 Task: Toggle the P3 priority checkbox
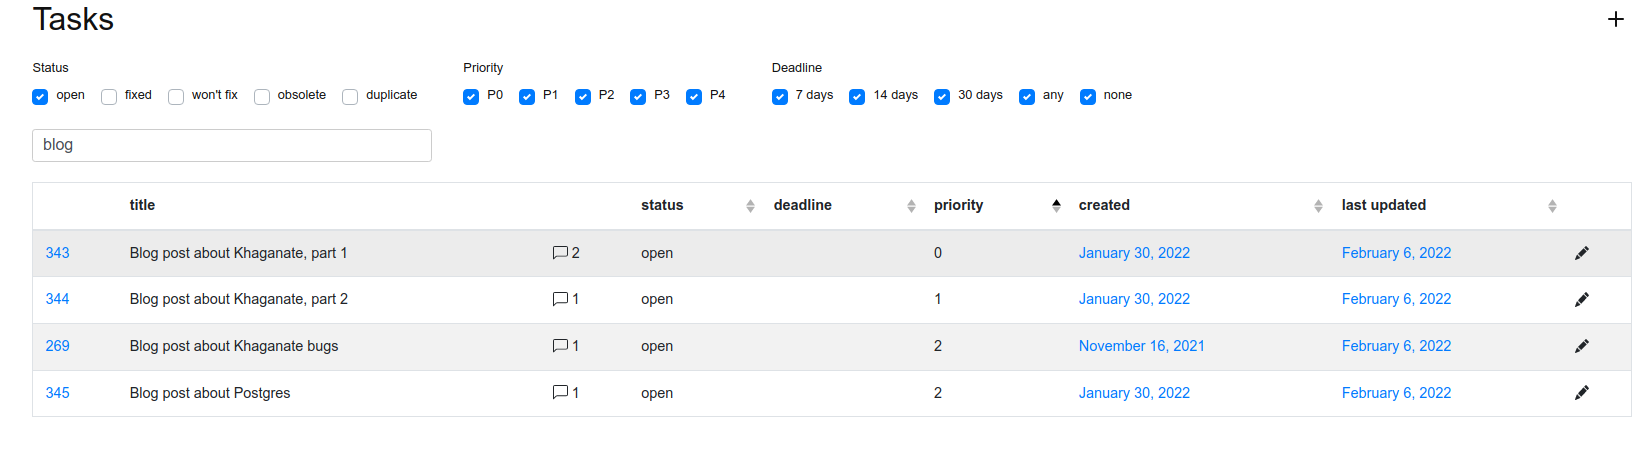click(x=638, y=96)
